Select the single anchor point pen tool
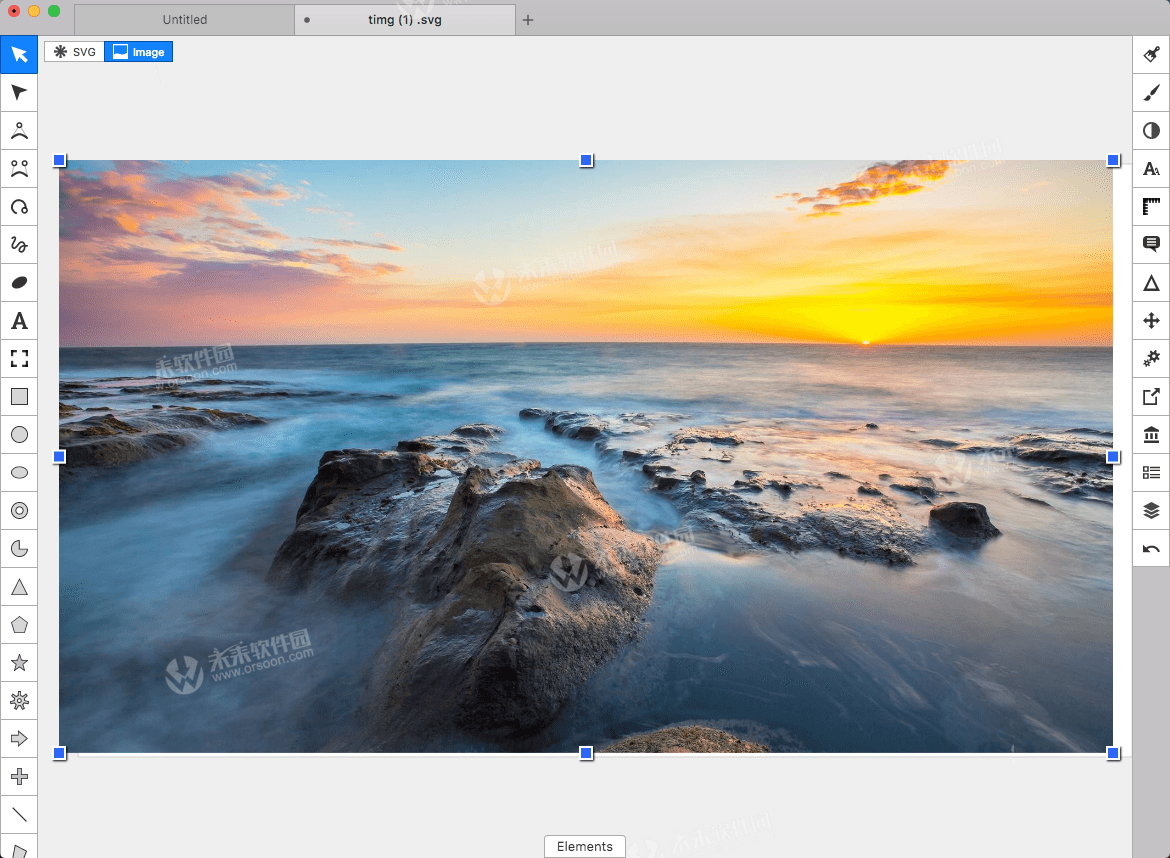Screen dimensions: 1170x858 click(19, 131)
